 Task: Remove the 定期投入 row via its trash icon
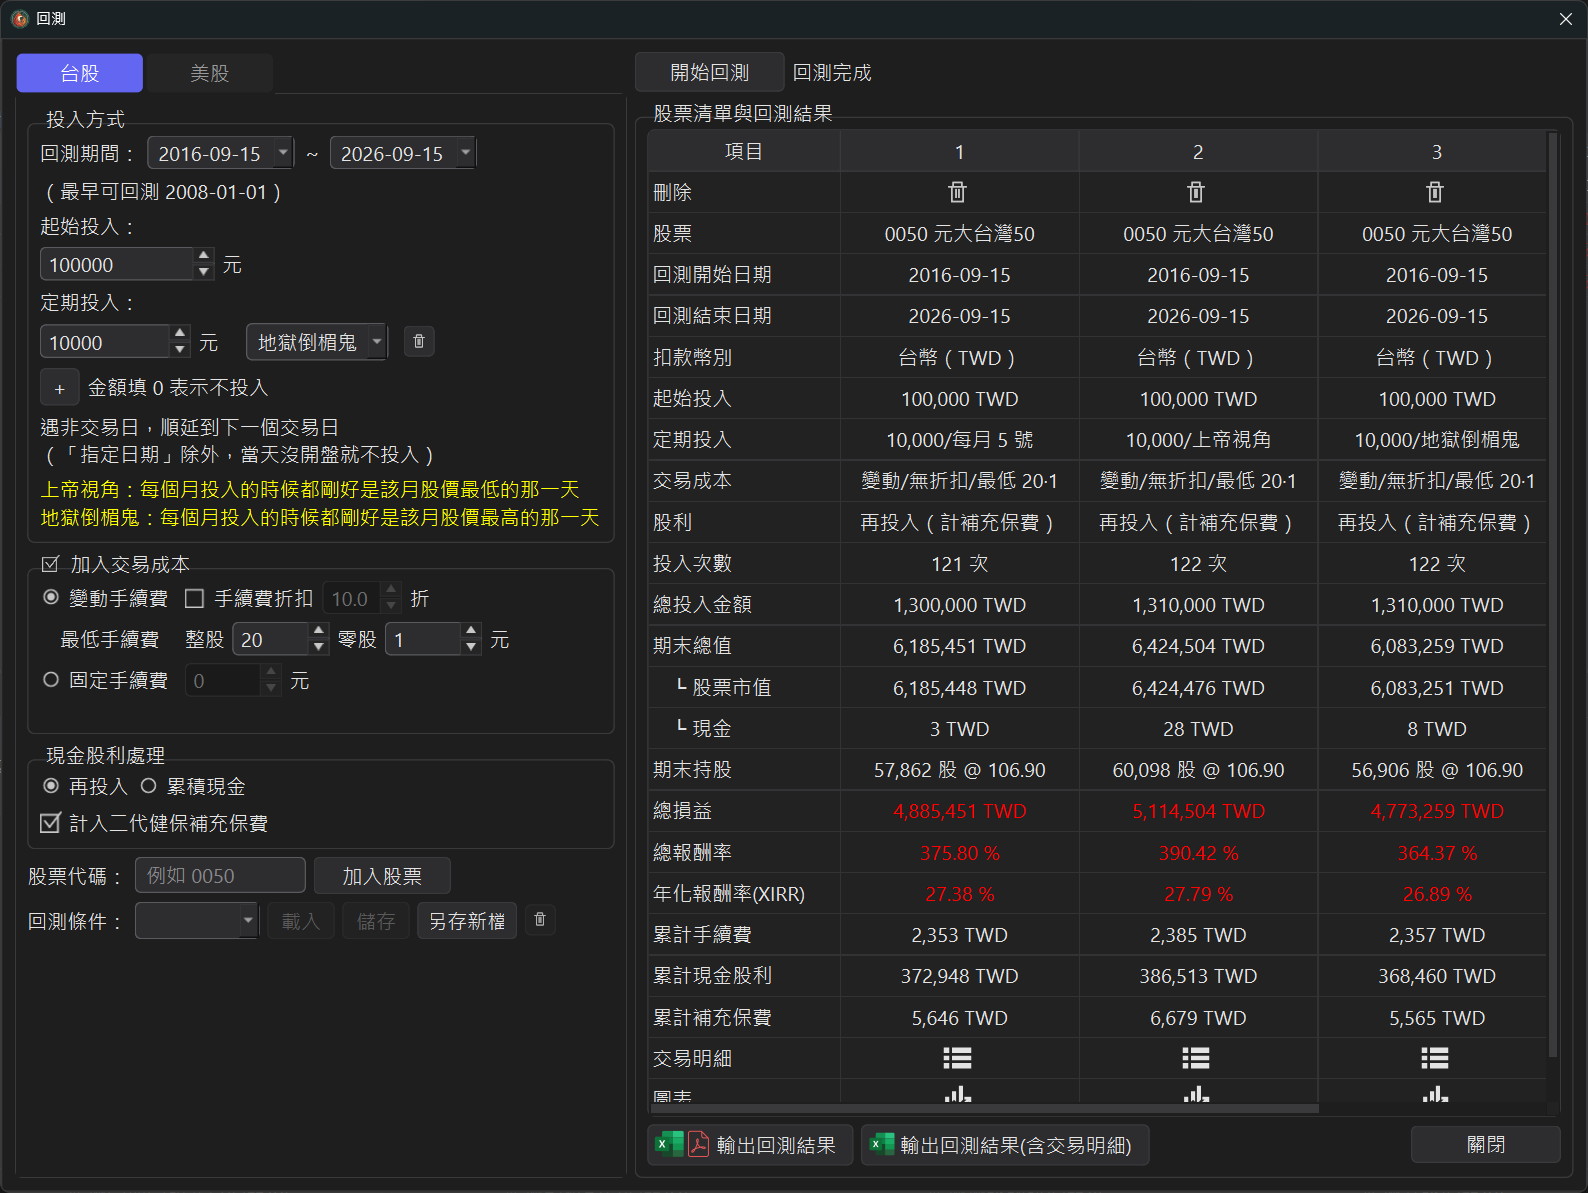click(419, 342)
